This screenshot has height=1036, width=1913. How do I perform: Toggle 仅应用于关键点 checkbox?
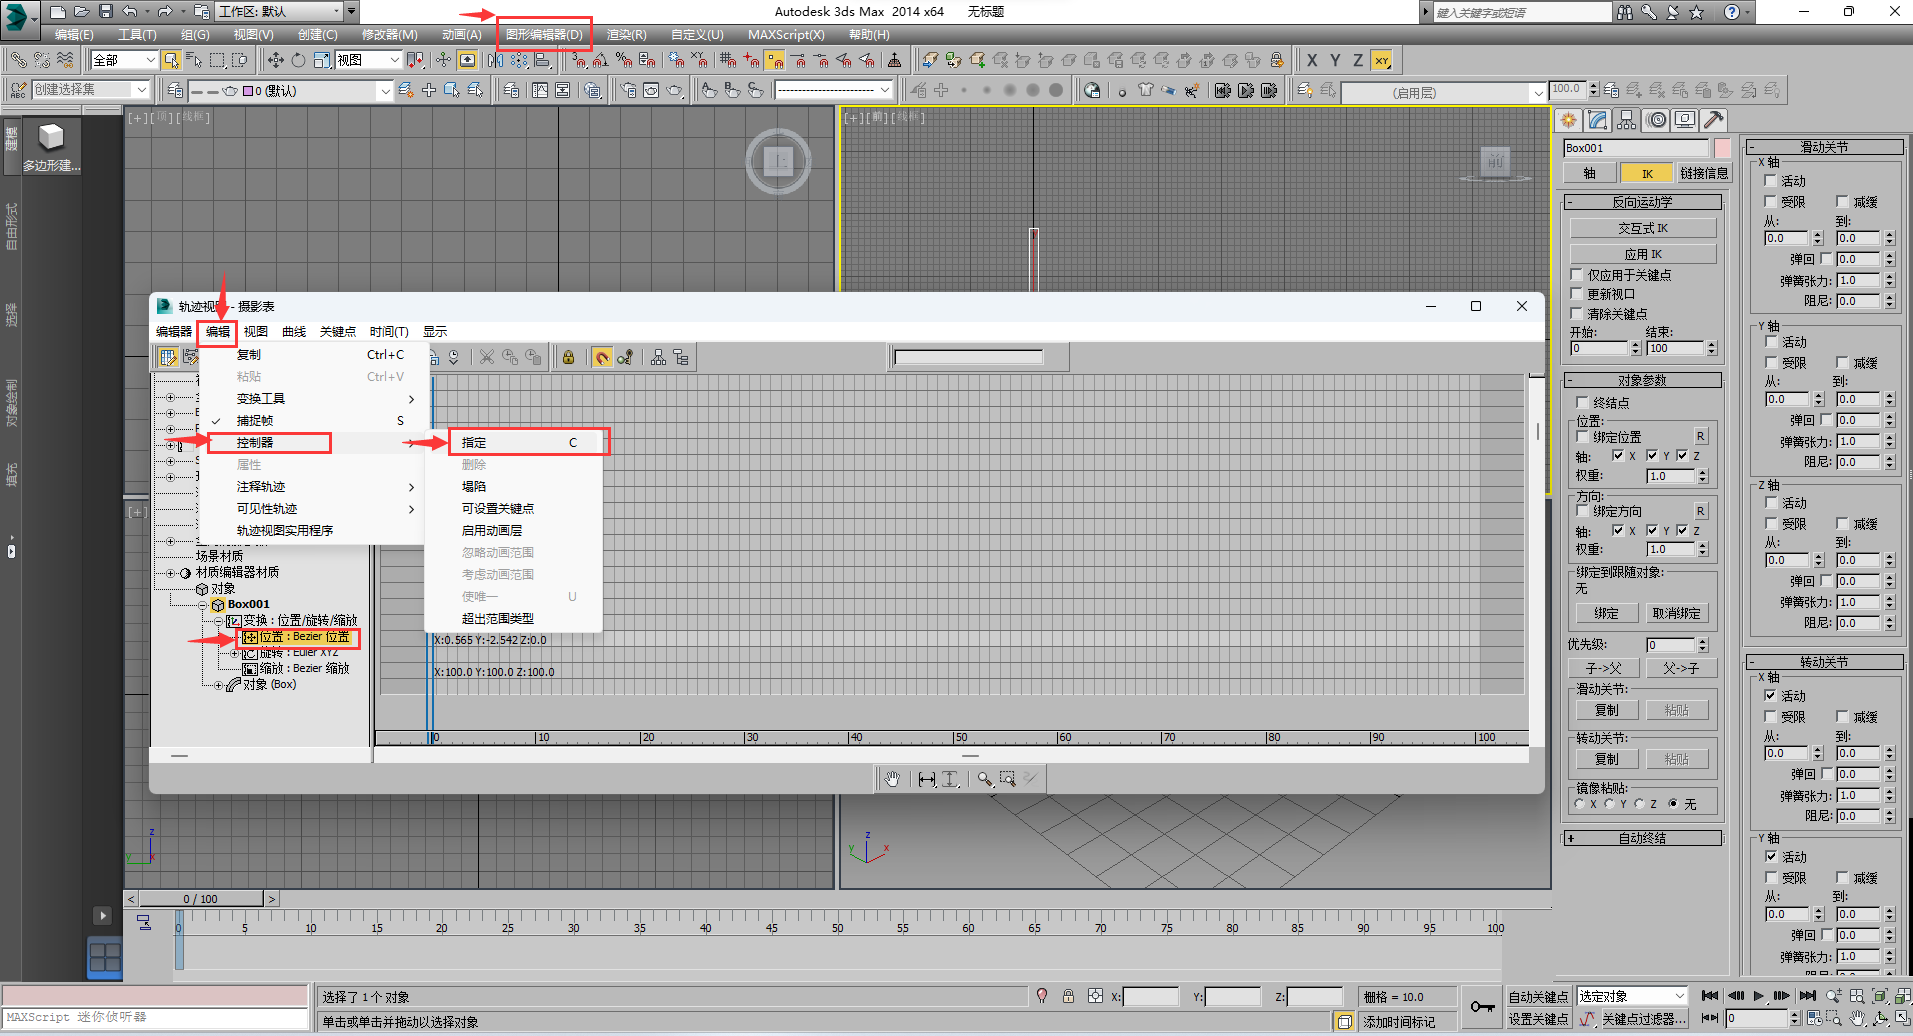coord(1577,275)
